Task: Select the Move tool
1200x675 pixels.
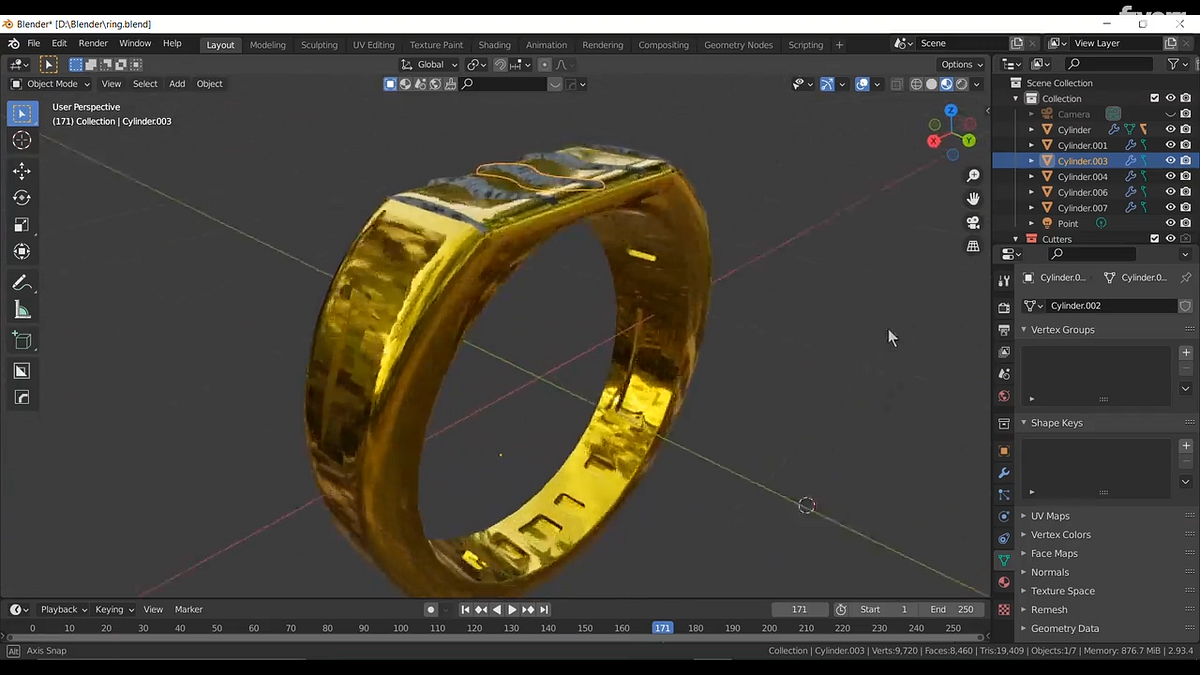Action: (21, 170)
